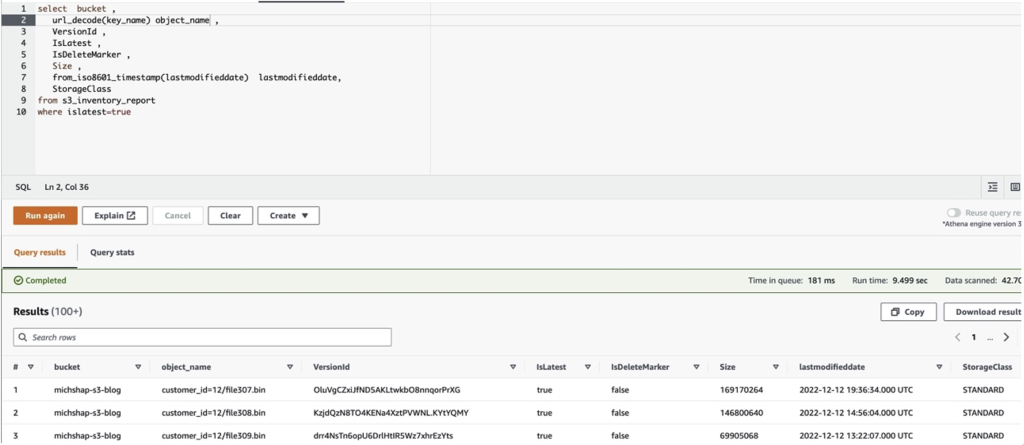Click the 'Run time: 9.499 sec' text
1024x445 pixels.
pyautogui.click(x=890, y=280)
